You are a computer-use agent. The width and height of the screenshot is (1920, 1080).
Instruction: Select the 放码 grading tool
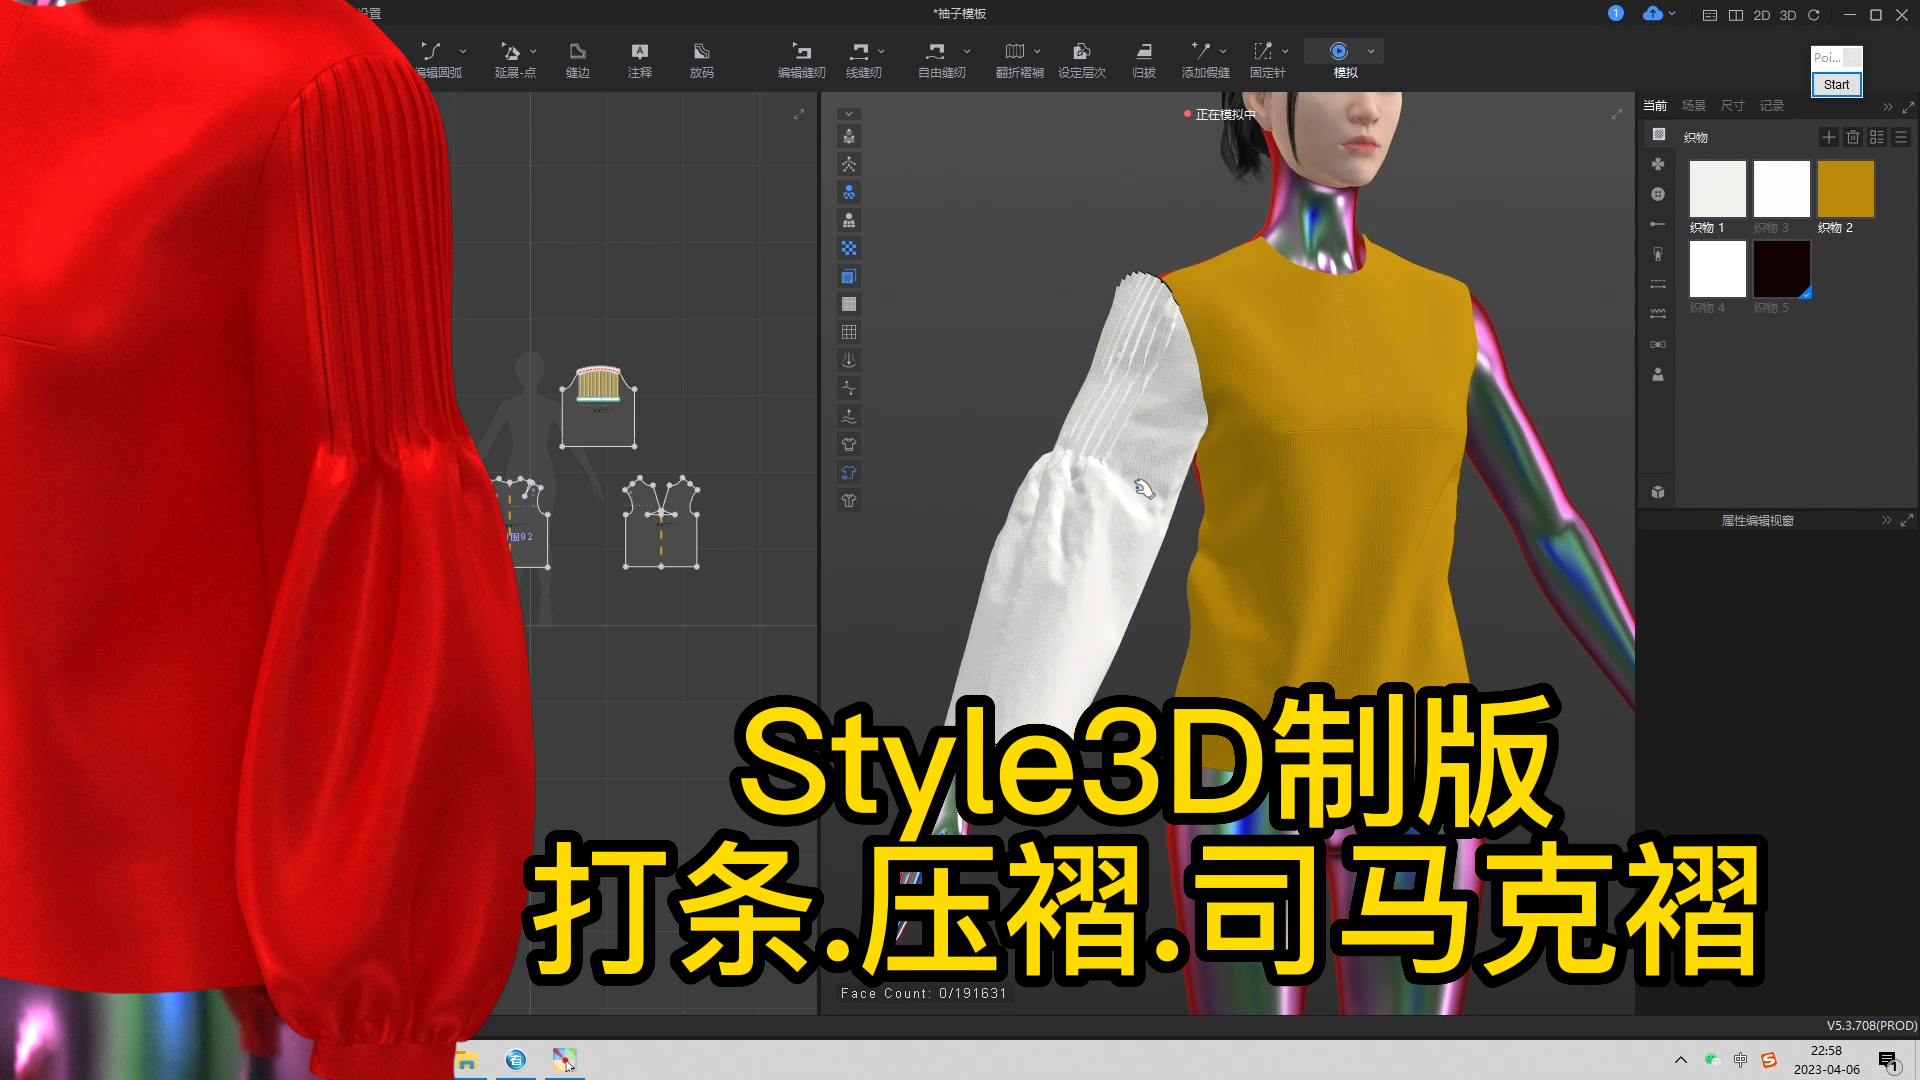pos(701,59)
